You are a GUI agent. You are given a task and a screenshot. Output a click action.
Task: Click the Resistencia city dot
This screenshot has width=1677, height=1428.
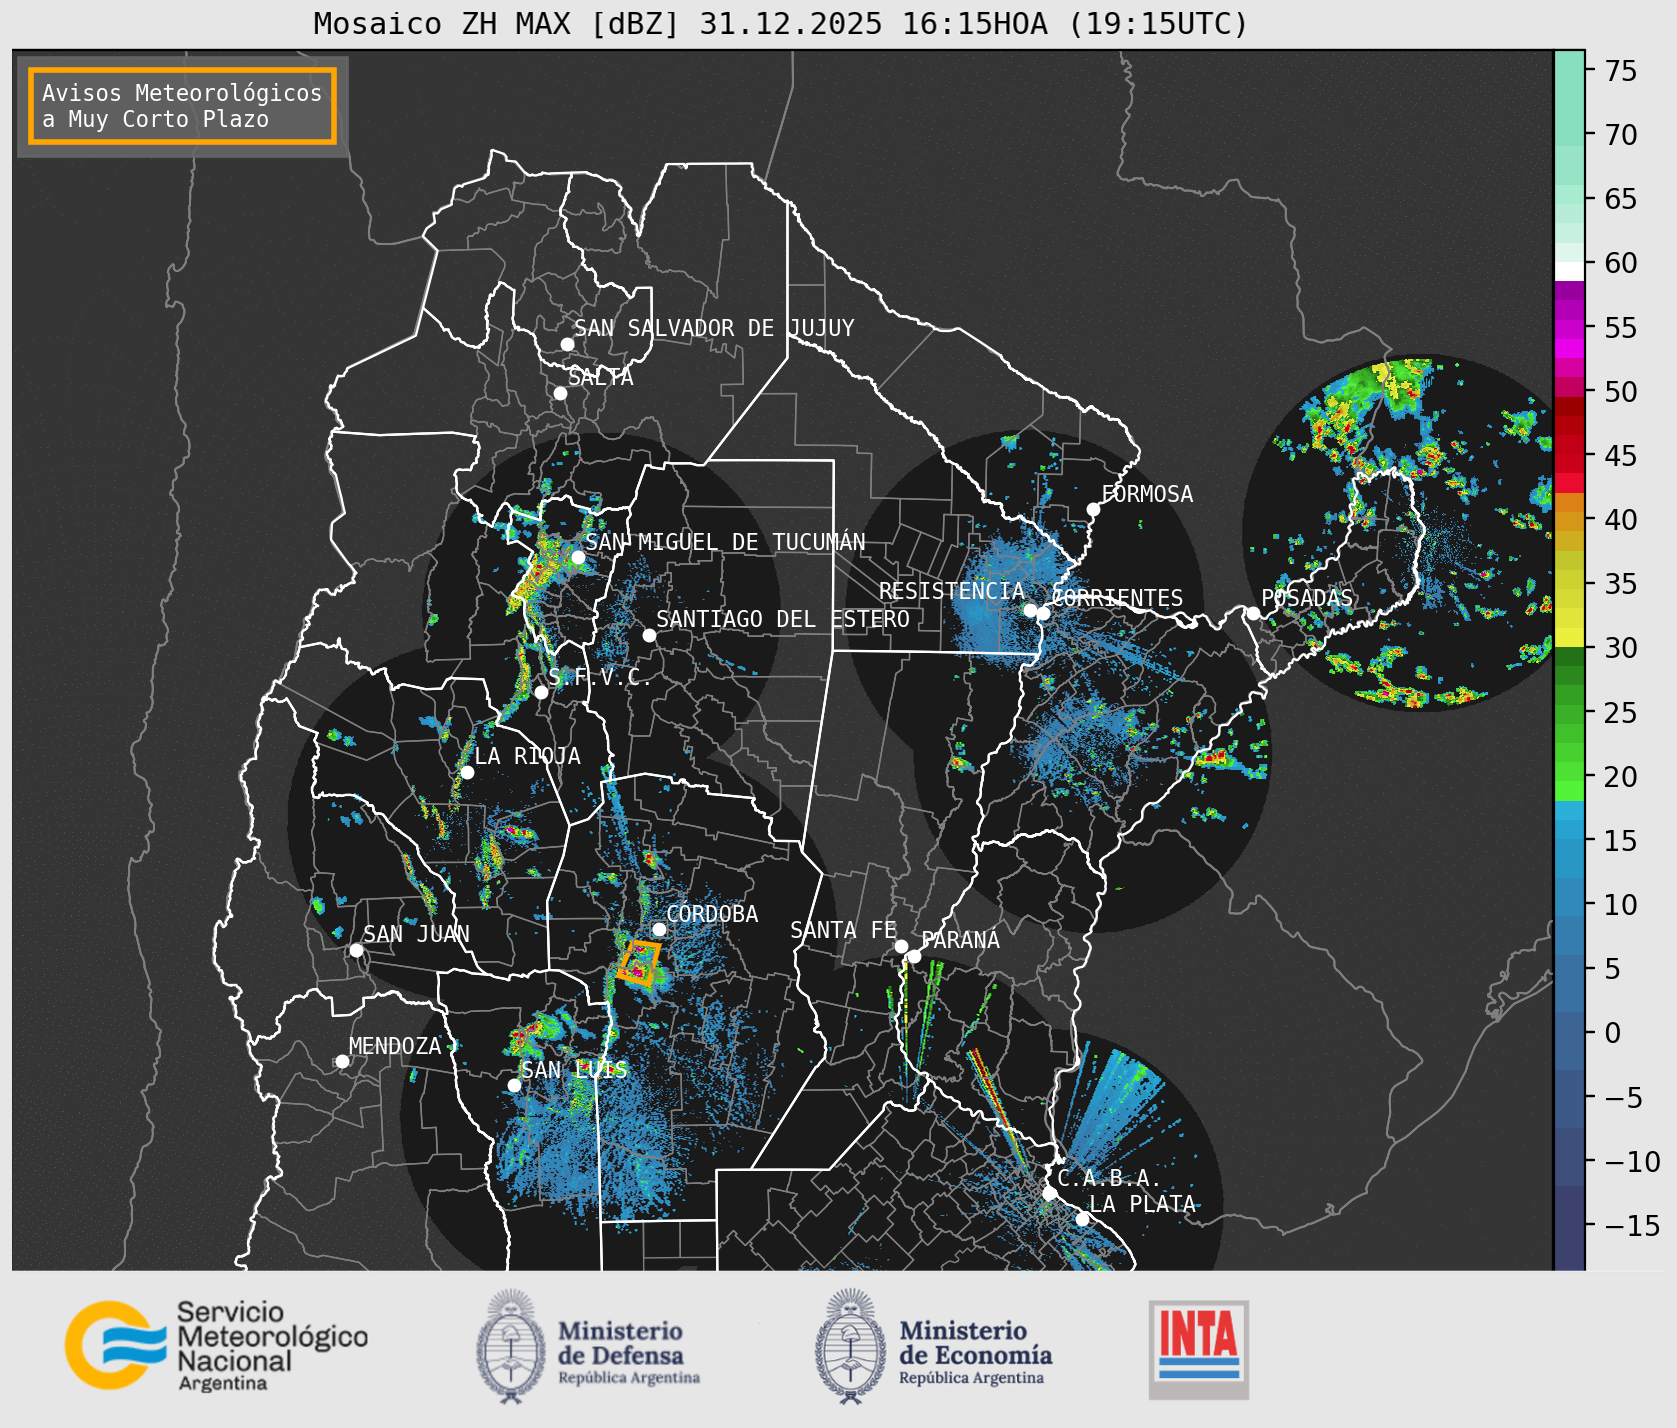tap(1030, 610)
